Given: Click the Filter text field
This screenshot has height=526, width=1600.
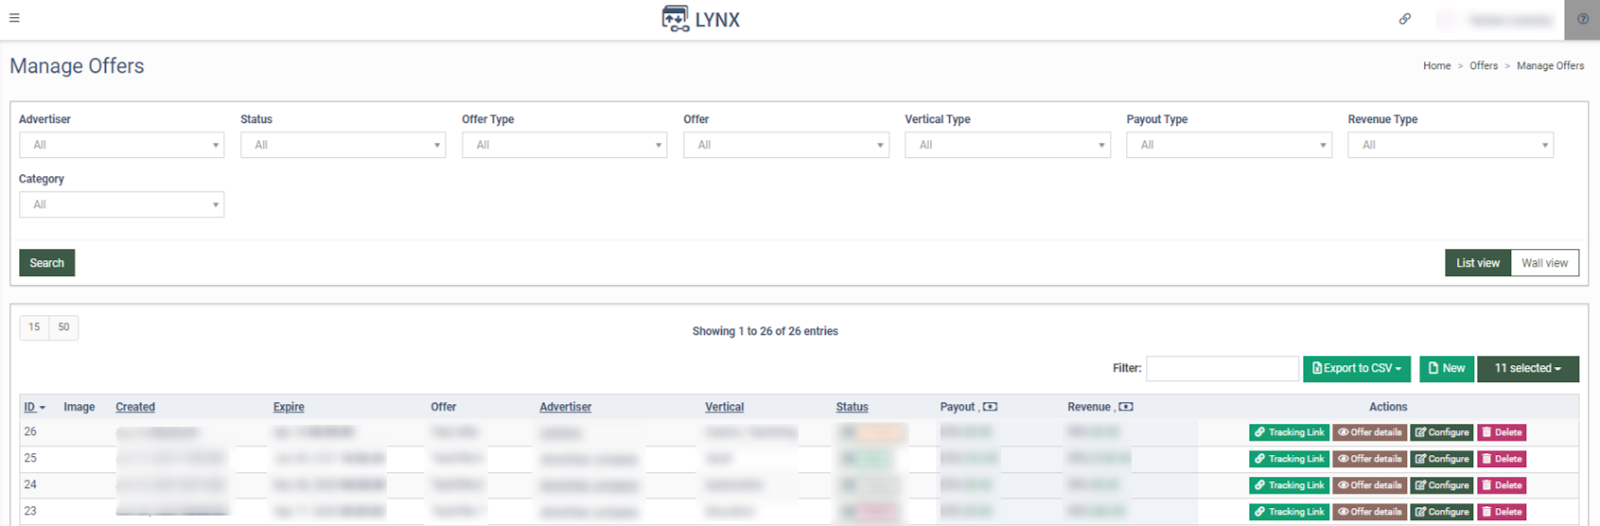Looking at the screenshot, I should point(1222,368).
